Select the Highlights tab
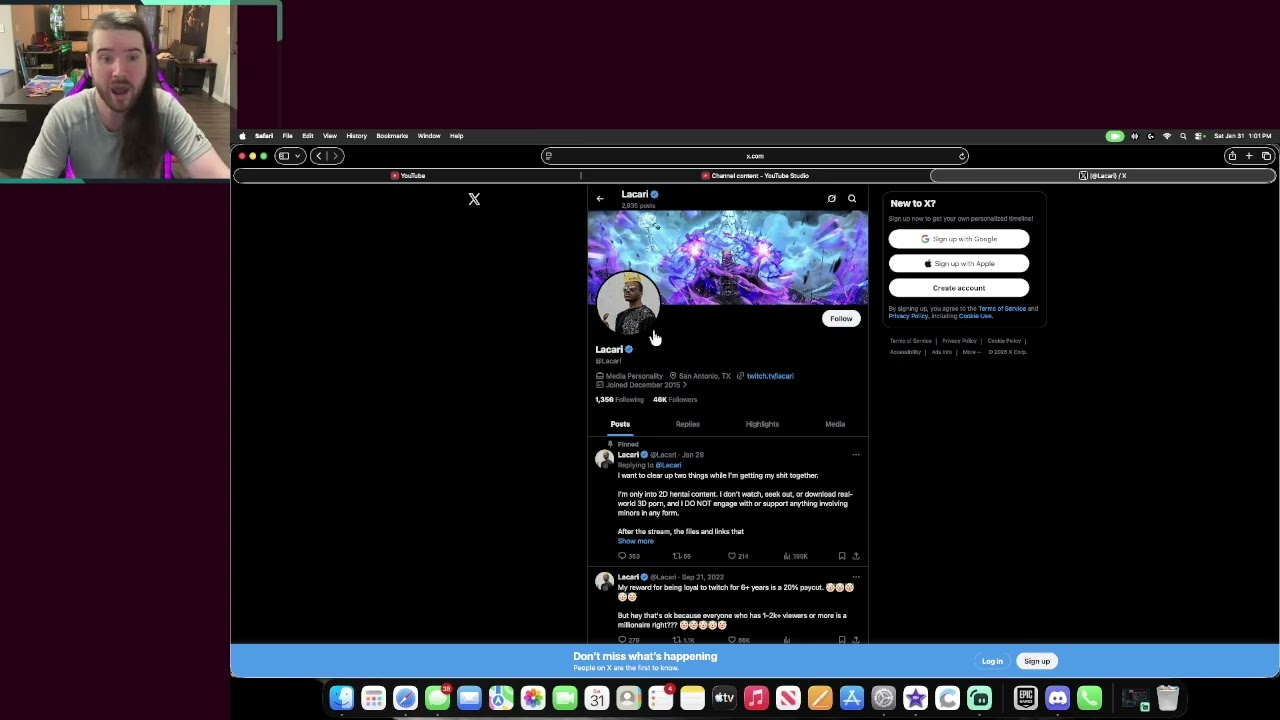This screenshot has height=720, width=1280. [762, 424]
